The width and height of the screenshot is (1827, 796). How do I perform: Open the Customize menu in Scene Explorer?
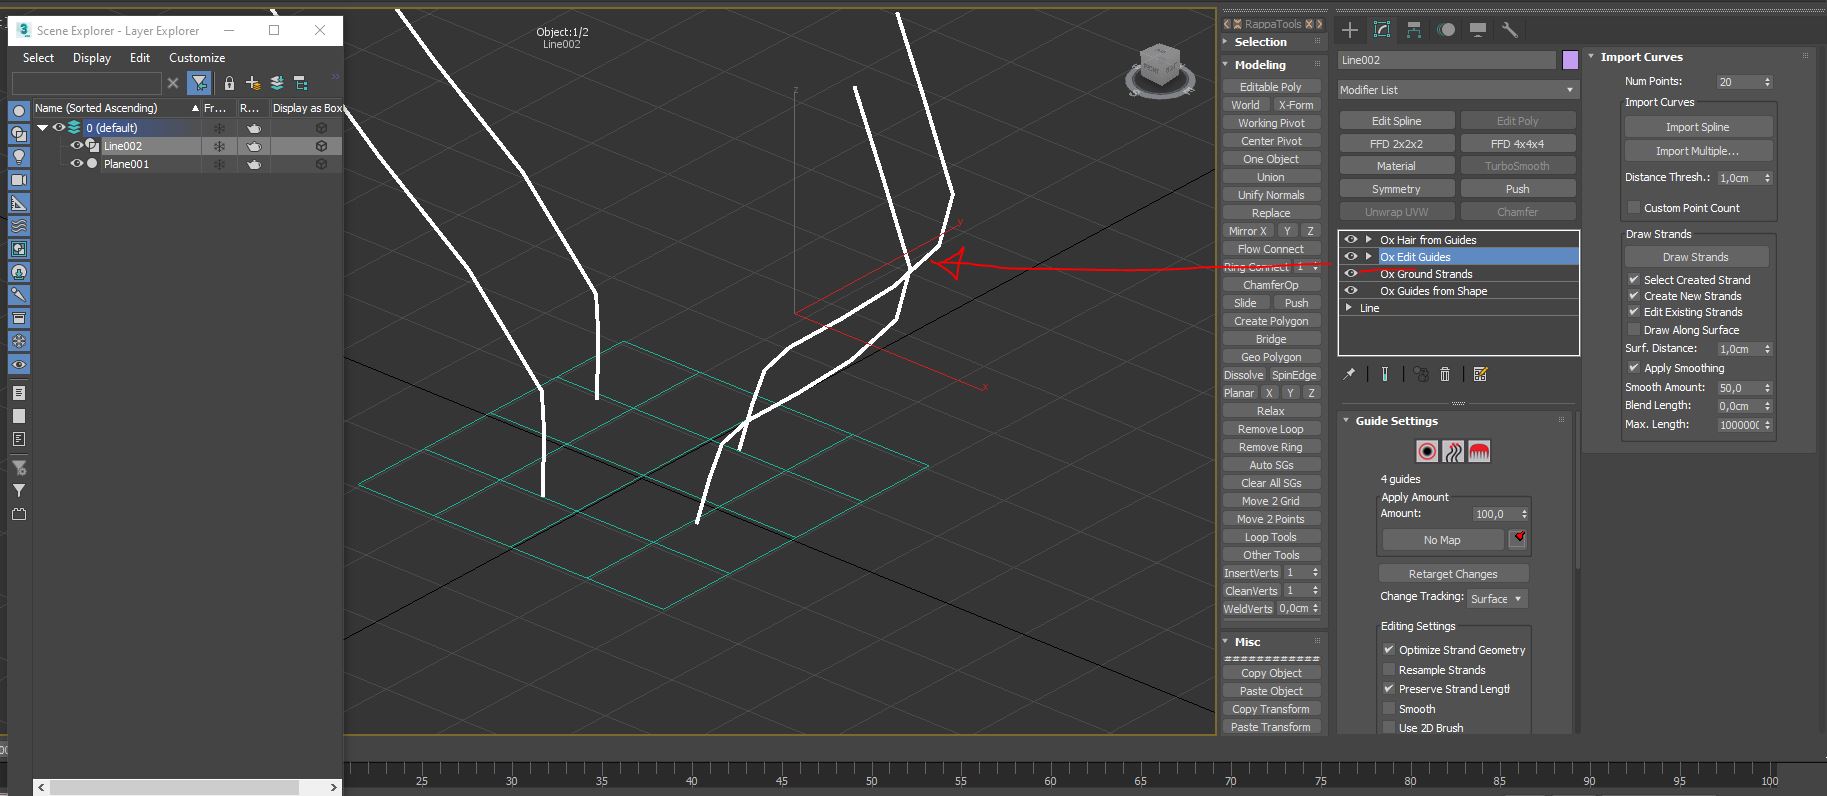(x=197, y=58)
